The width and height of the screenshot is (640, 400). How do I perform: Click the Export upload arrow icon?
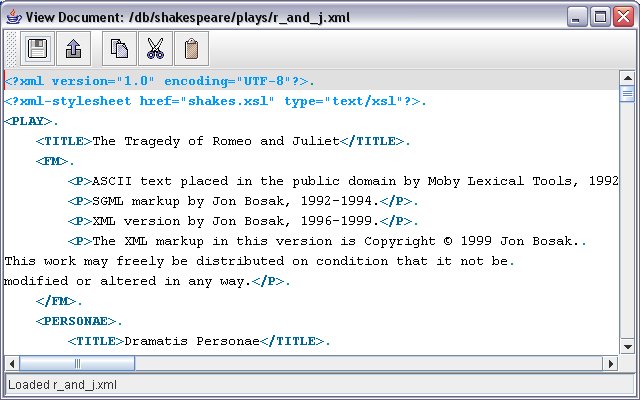[73, 48]
